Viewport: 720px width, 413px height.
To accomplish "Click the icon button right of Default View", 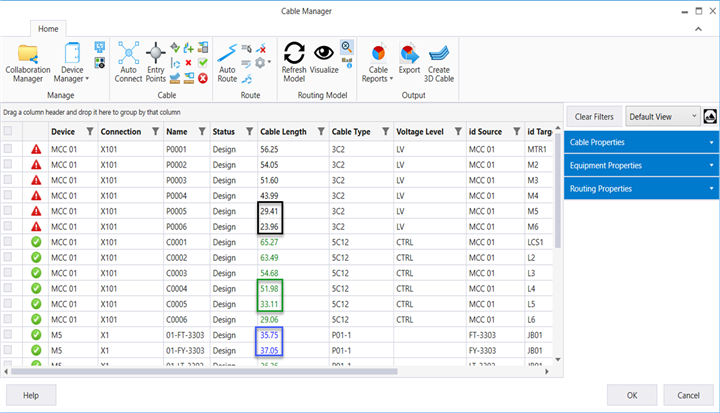I will point(710,117).
